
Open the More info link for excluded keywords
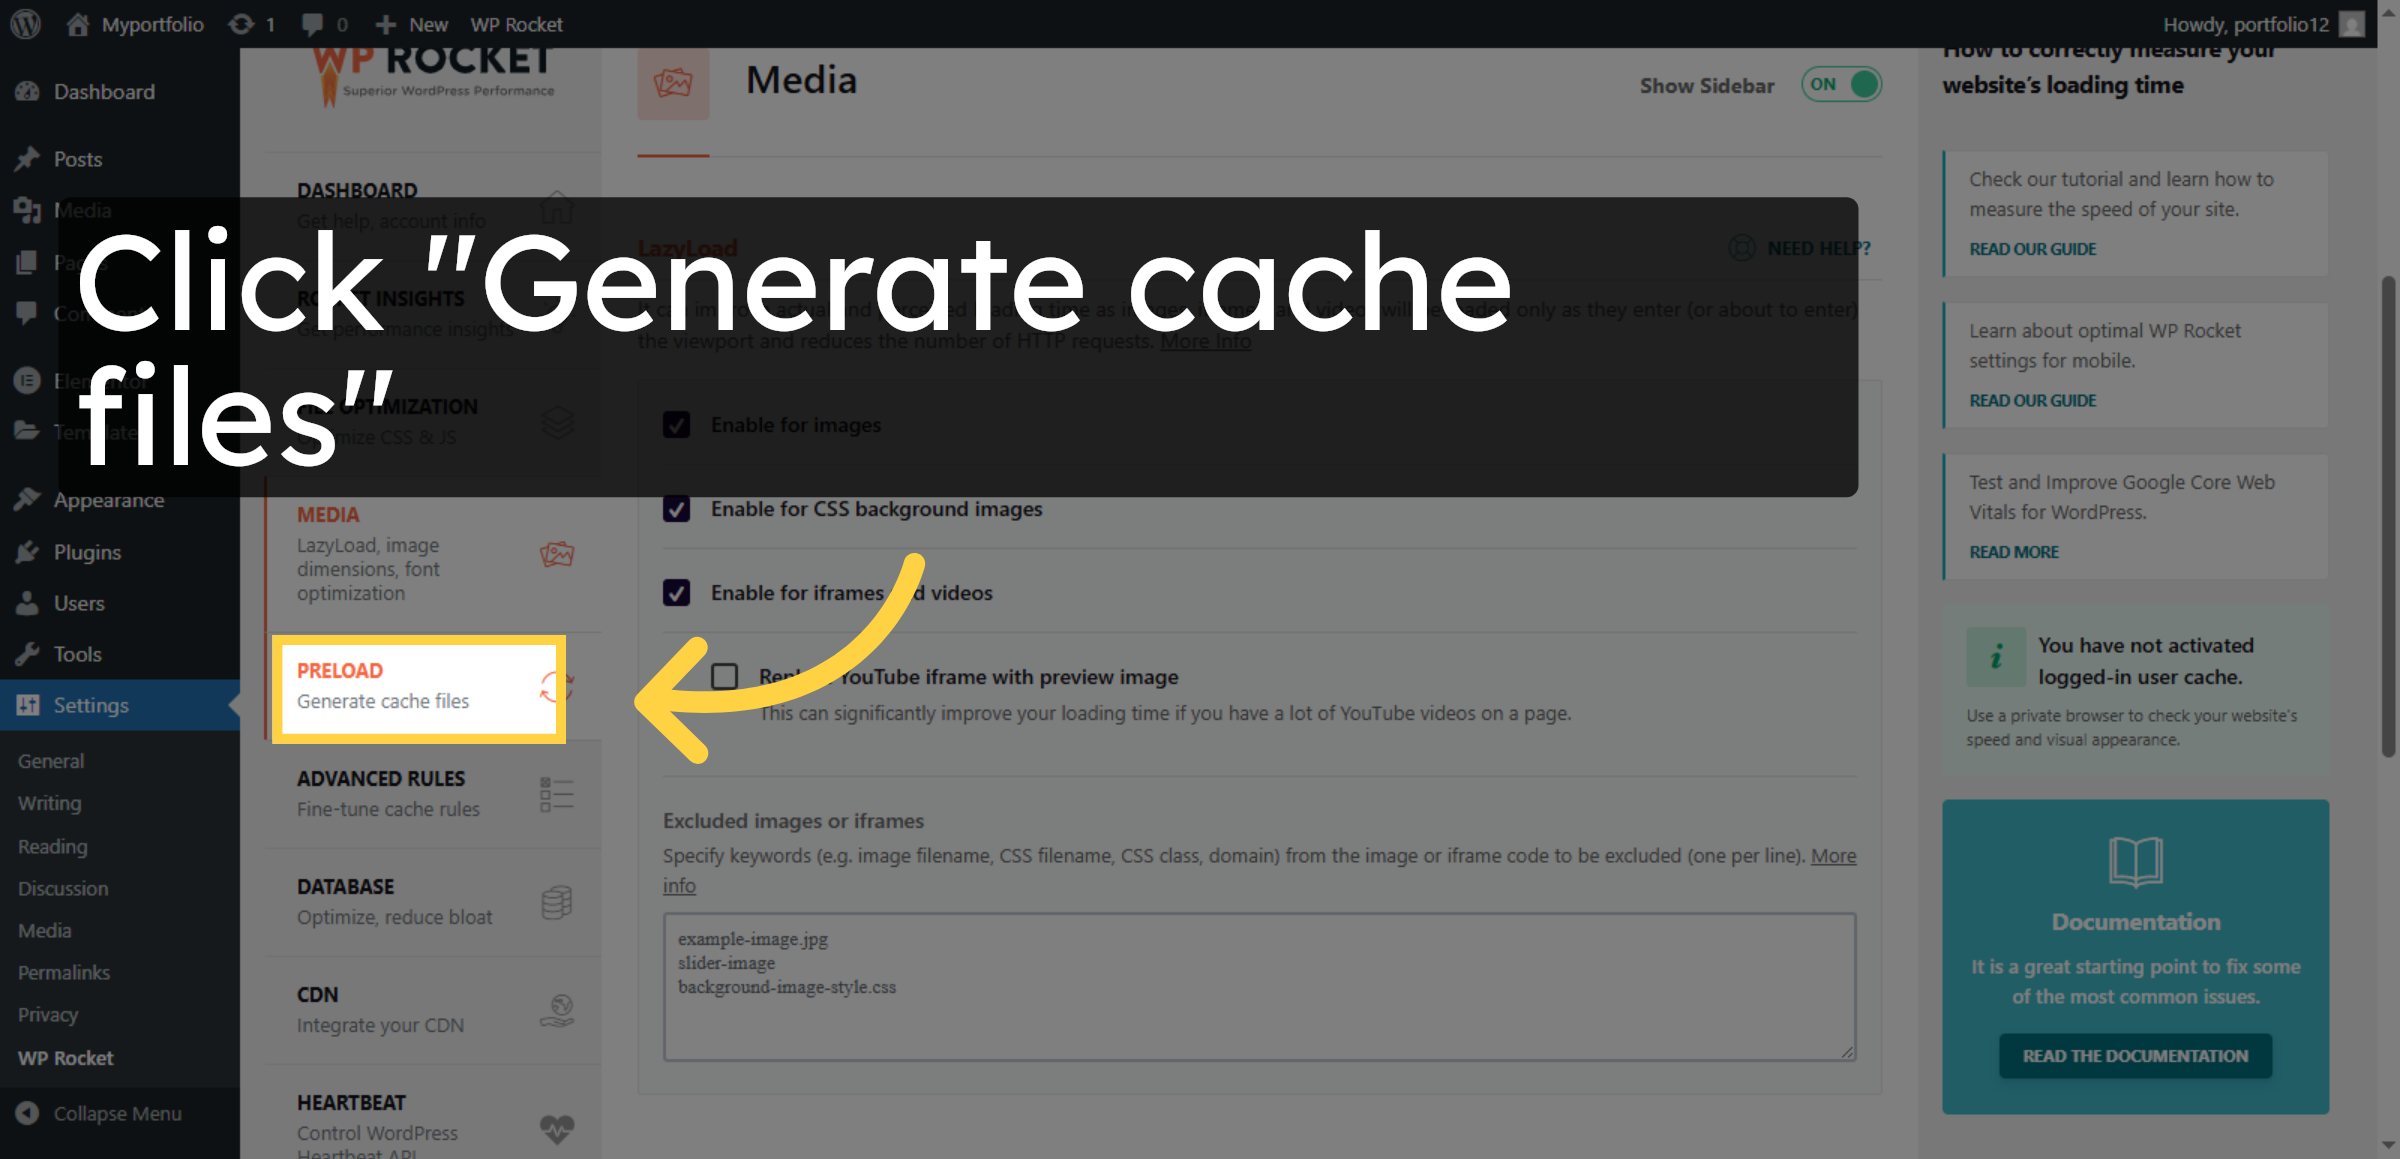click(1833, 856)
